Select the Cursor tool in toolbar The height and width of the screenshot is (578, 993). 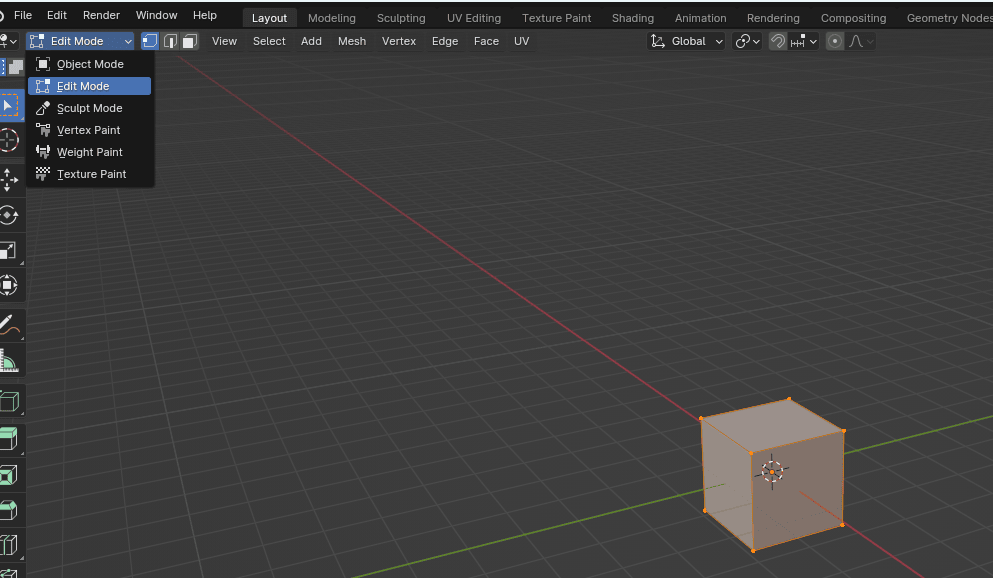coord(8,140)
